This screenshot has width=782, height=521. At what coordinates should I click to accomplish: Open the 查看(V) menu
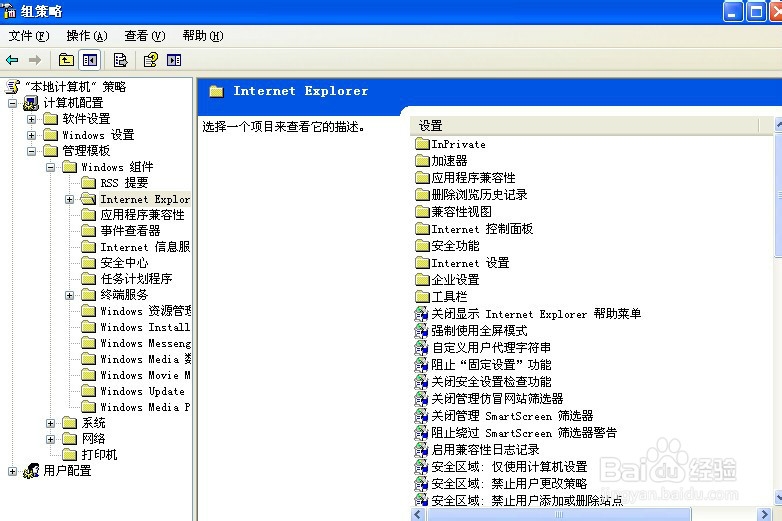[x=145, y=36]
